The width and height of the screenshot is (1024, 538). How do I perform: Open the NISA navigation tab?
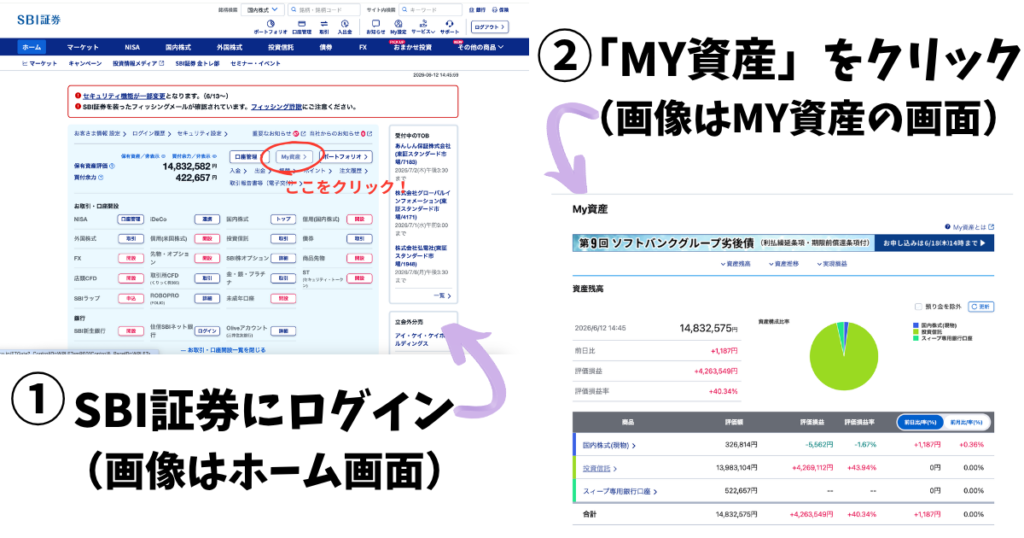pyautogui.click(x=132, y=47)
